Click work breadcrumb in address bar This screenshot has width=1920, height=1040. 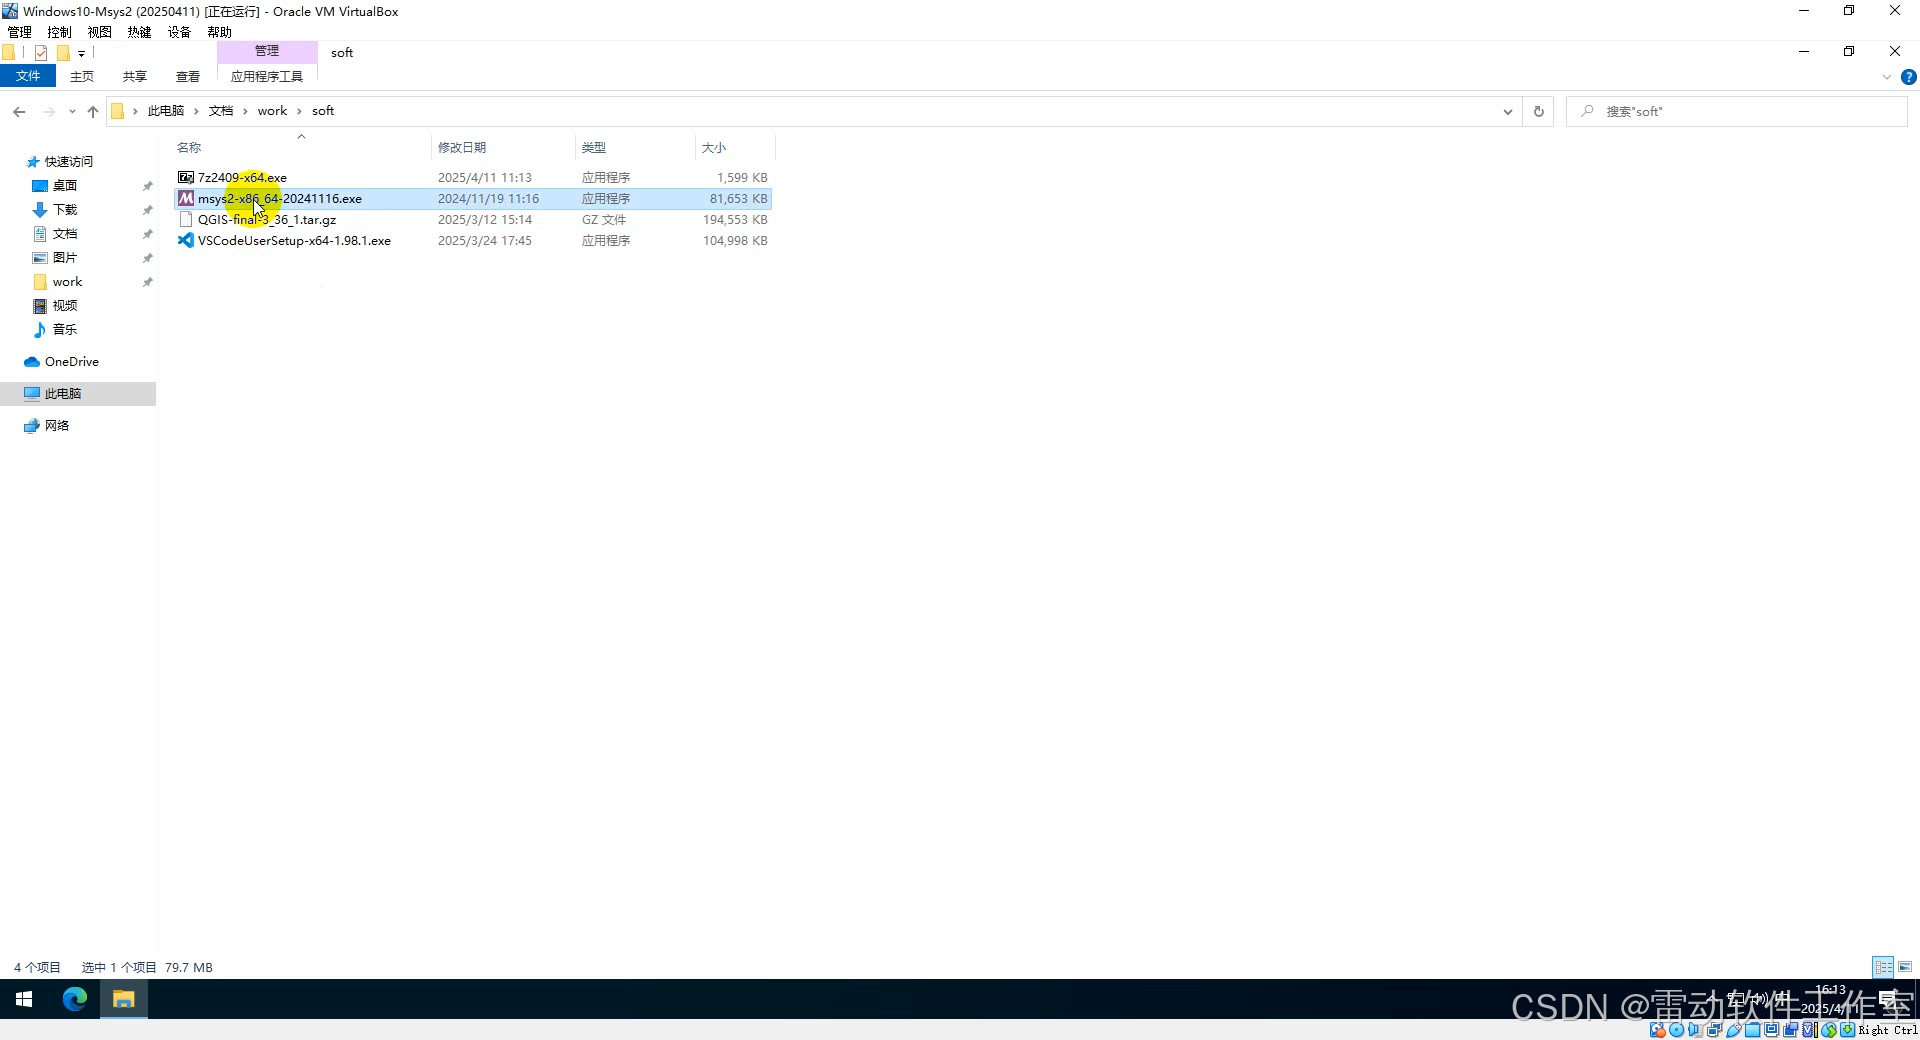click(272, 111)
